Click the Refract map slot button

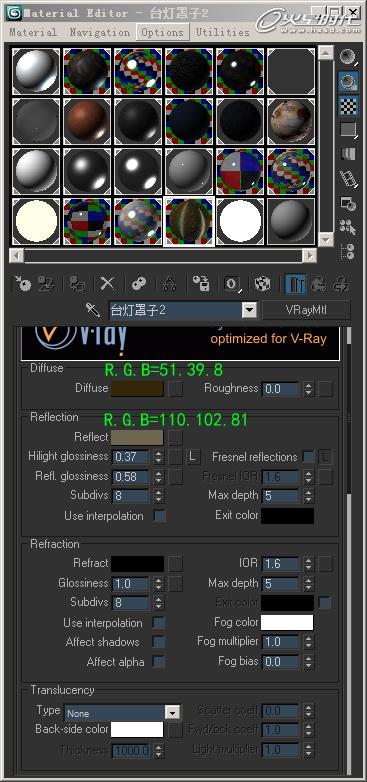pyautogui.click(x=175, y=564)
